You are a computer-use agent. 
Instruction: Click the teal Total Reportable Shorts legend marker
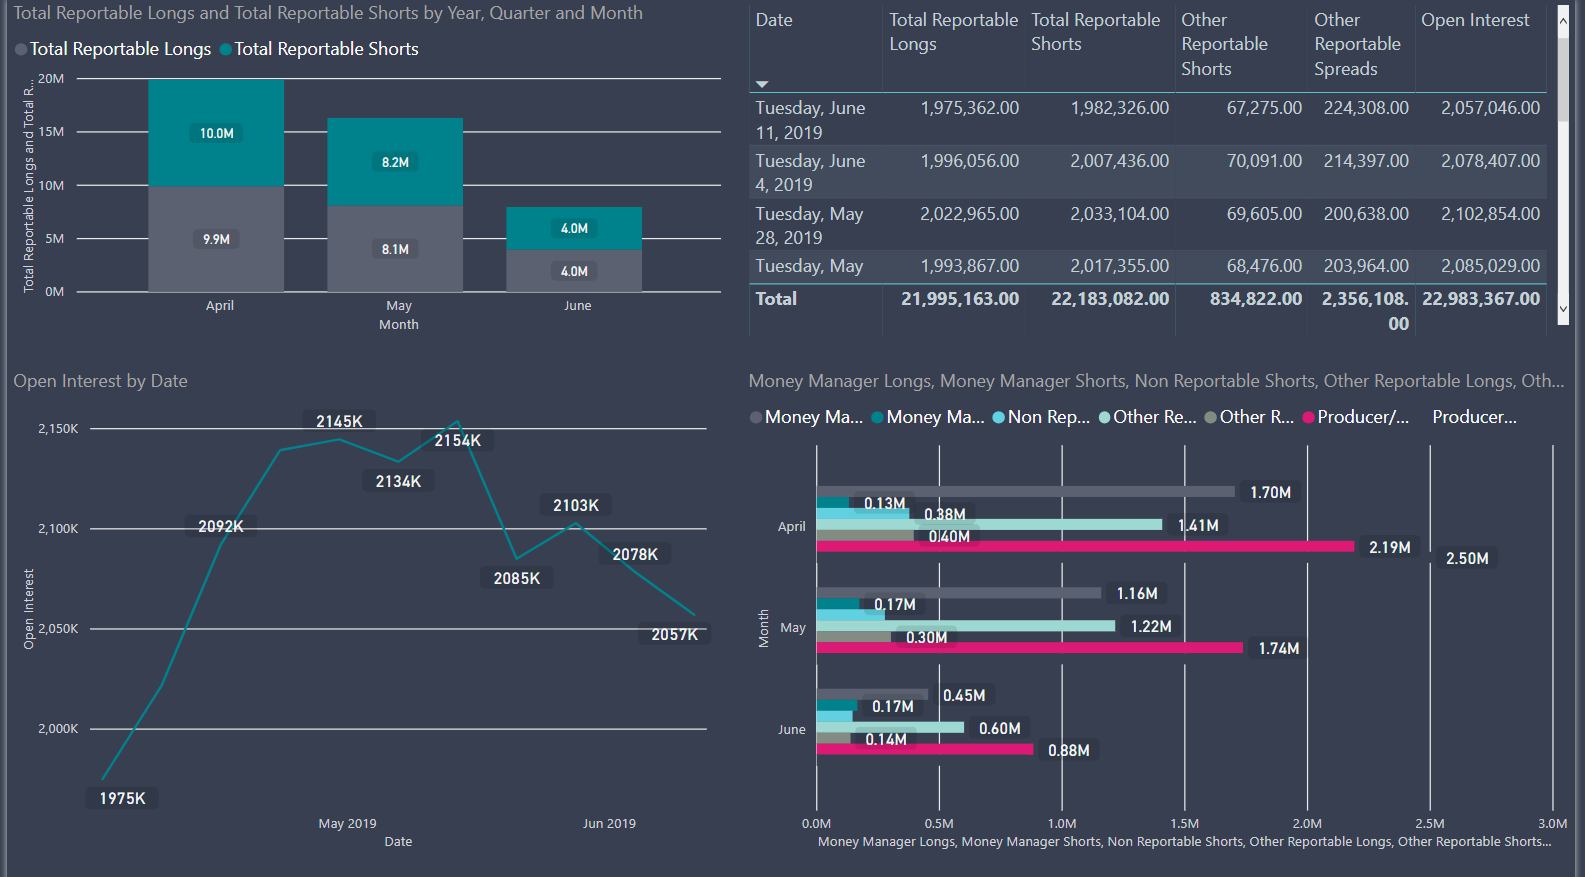point(226,50)
